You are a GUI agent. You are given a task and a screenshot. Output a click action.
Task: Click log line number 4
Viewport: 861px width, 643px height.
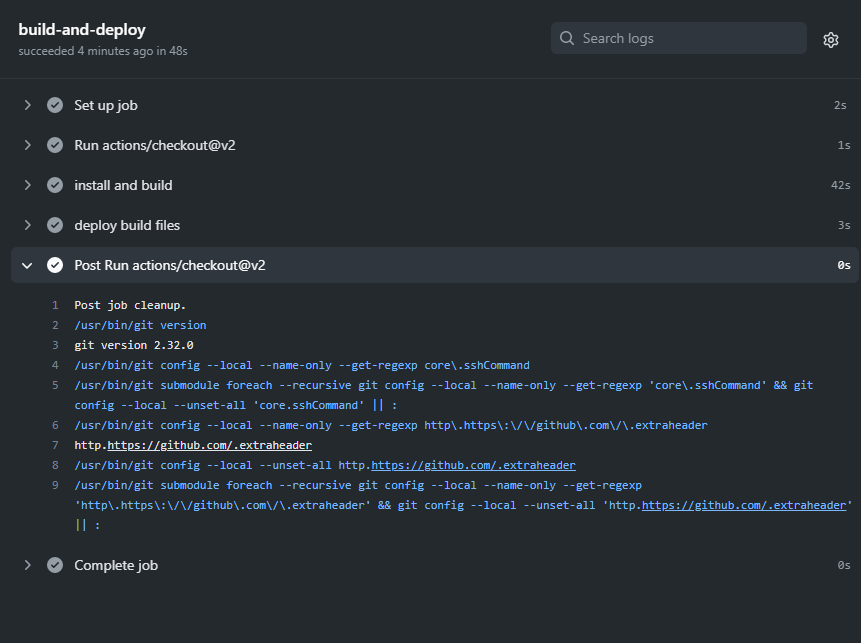point(55,365)
